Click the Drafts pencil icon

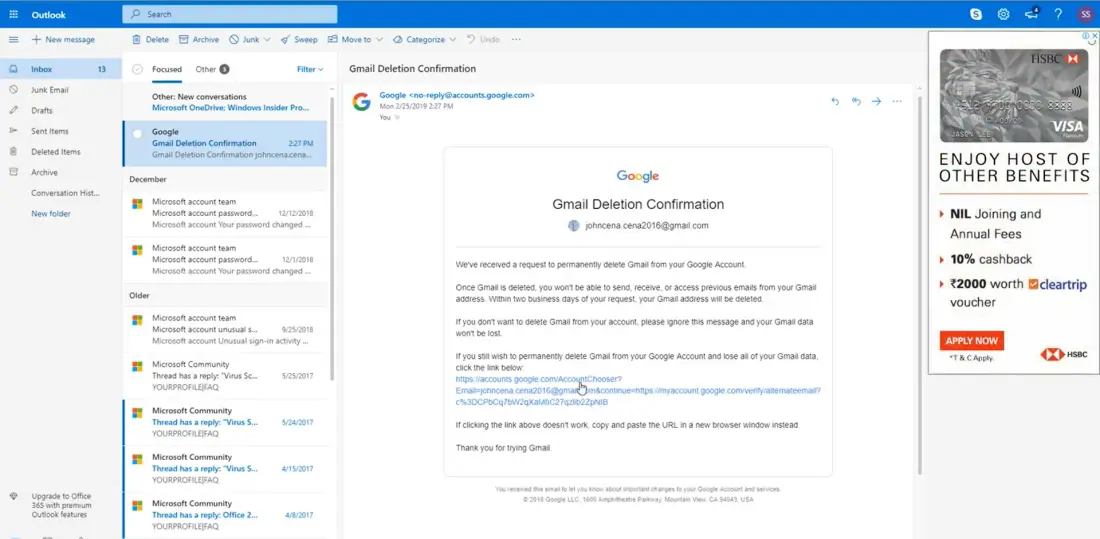(13, 110)
